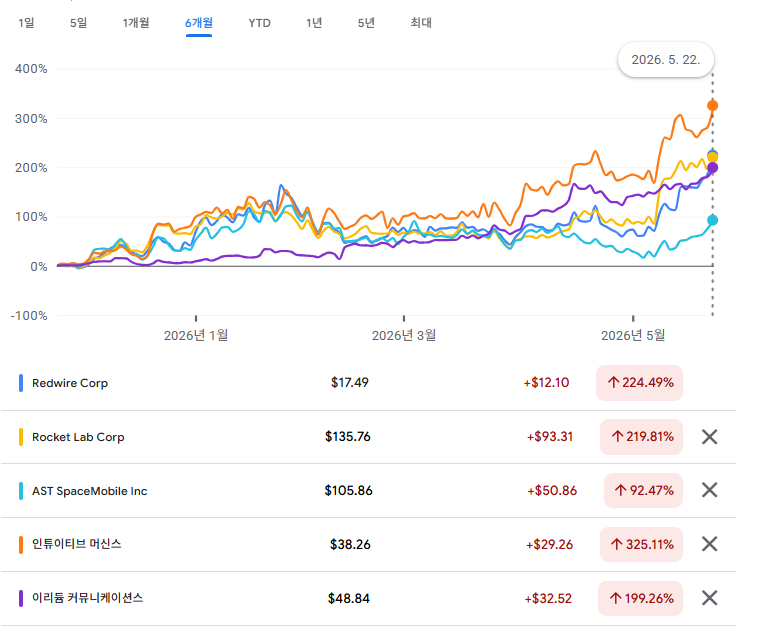
Task: Open 인튜이티브 머신스 stock row
Action: pos(368,544)
